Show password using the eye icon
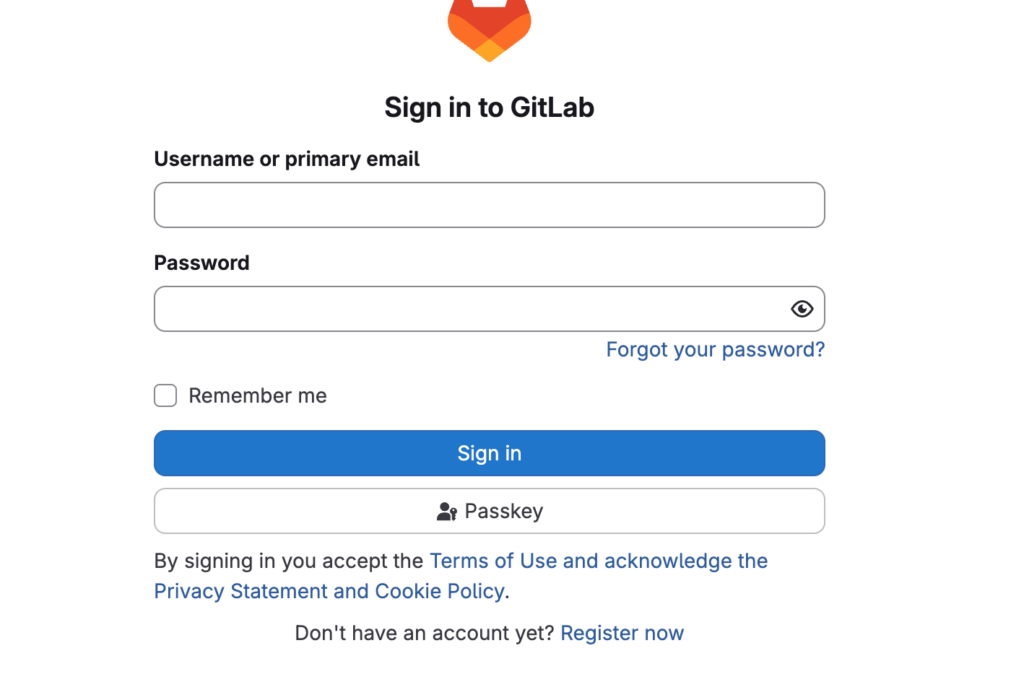The width and height of the screenshot is (1024, 674). click(x=802, y=309)
